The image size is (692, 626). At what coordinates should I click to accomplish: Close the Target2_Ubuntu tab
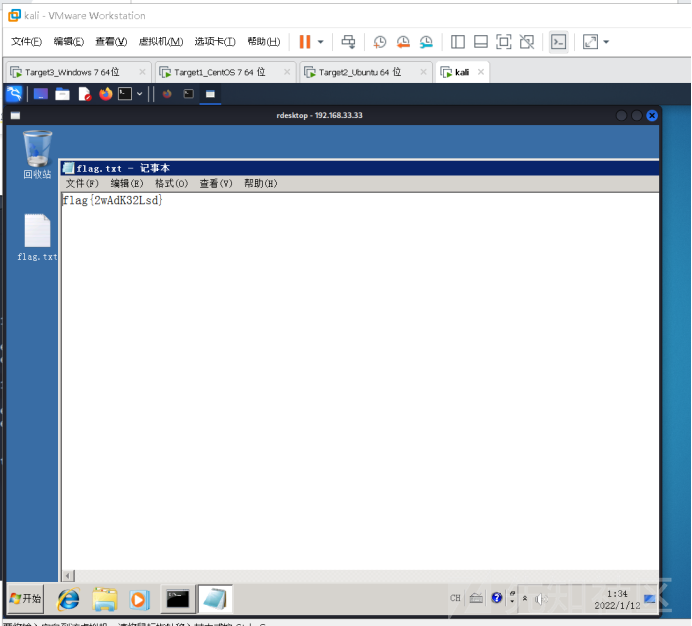pyautogui.click(x=423, y=72)
